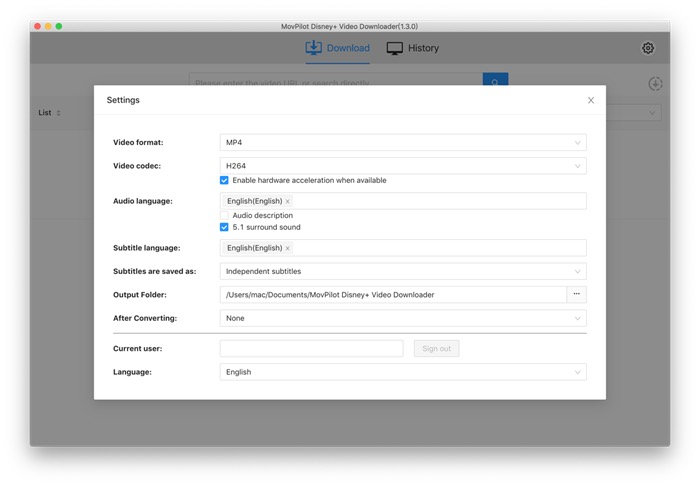This screenshot has width=700, height=486.
Task: Click the blue search icon button
Action: point(495,79)
